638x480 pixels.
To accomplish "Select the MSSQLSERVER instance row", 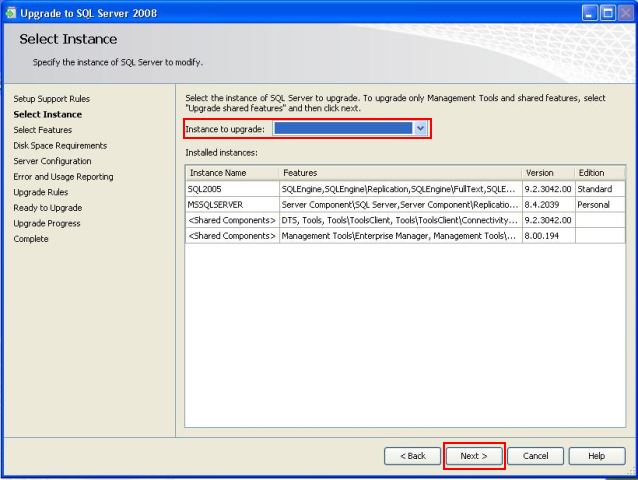I will (x=405, y=205).
